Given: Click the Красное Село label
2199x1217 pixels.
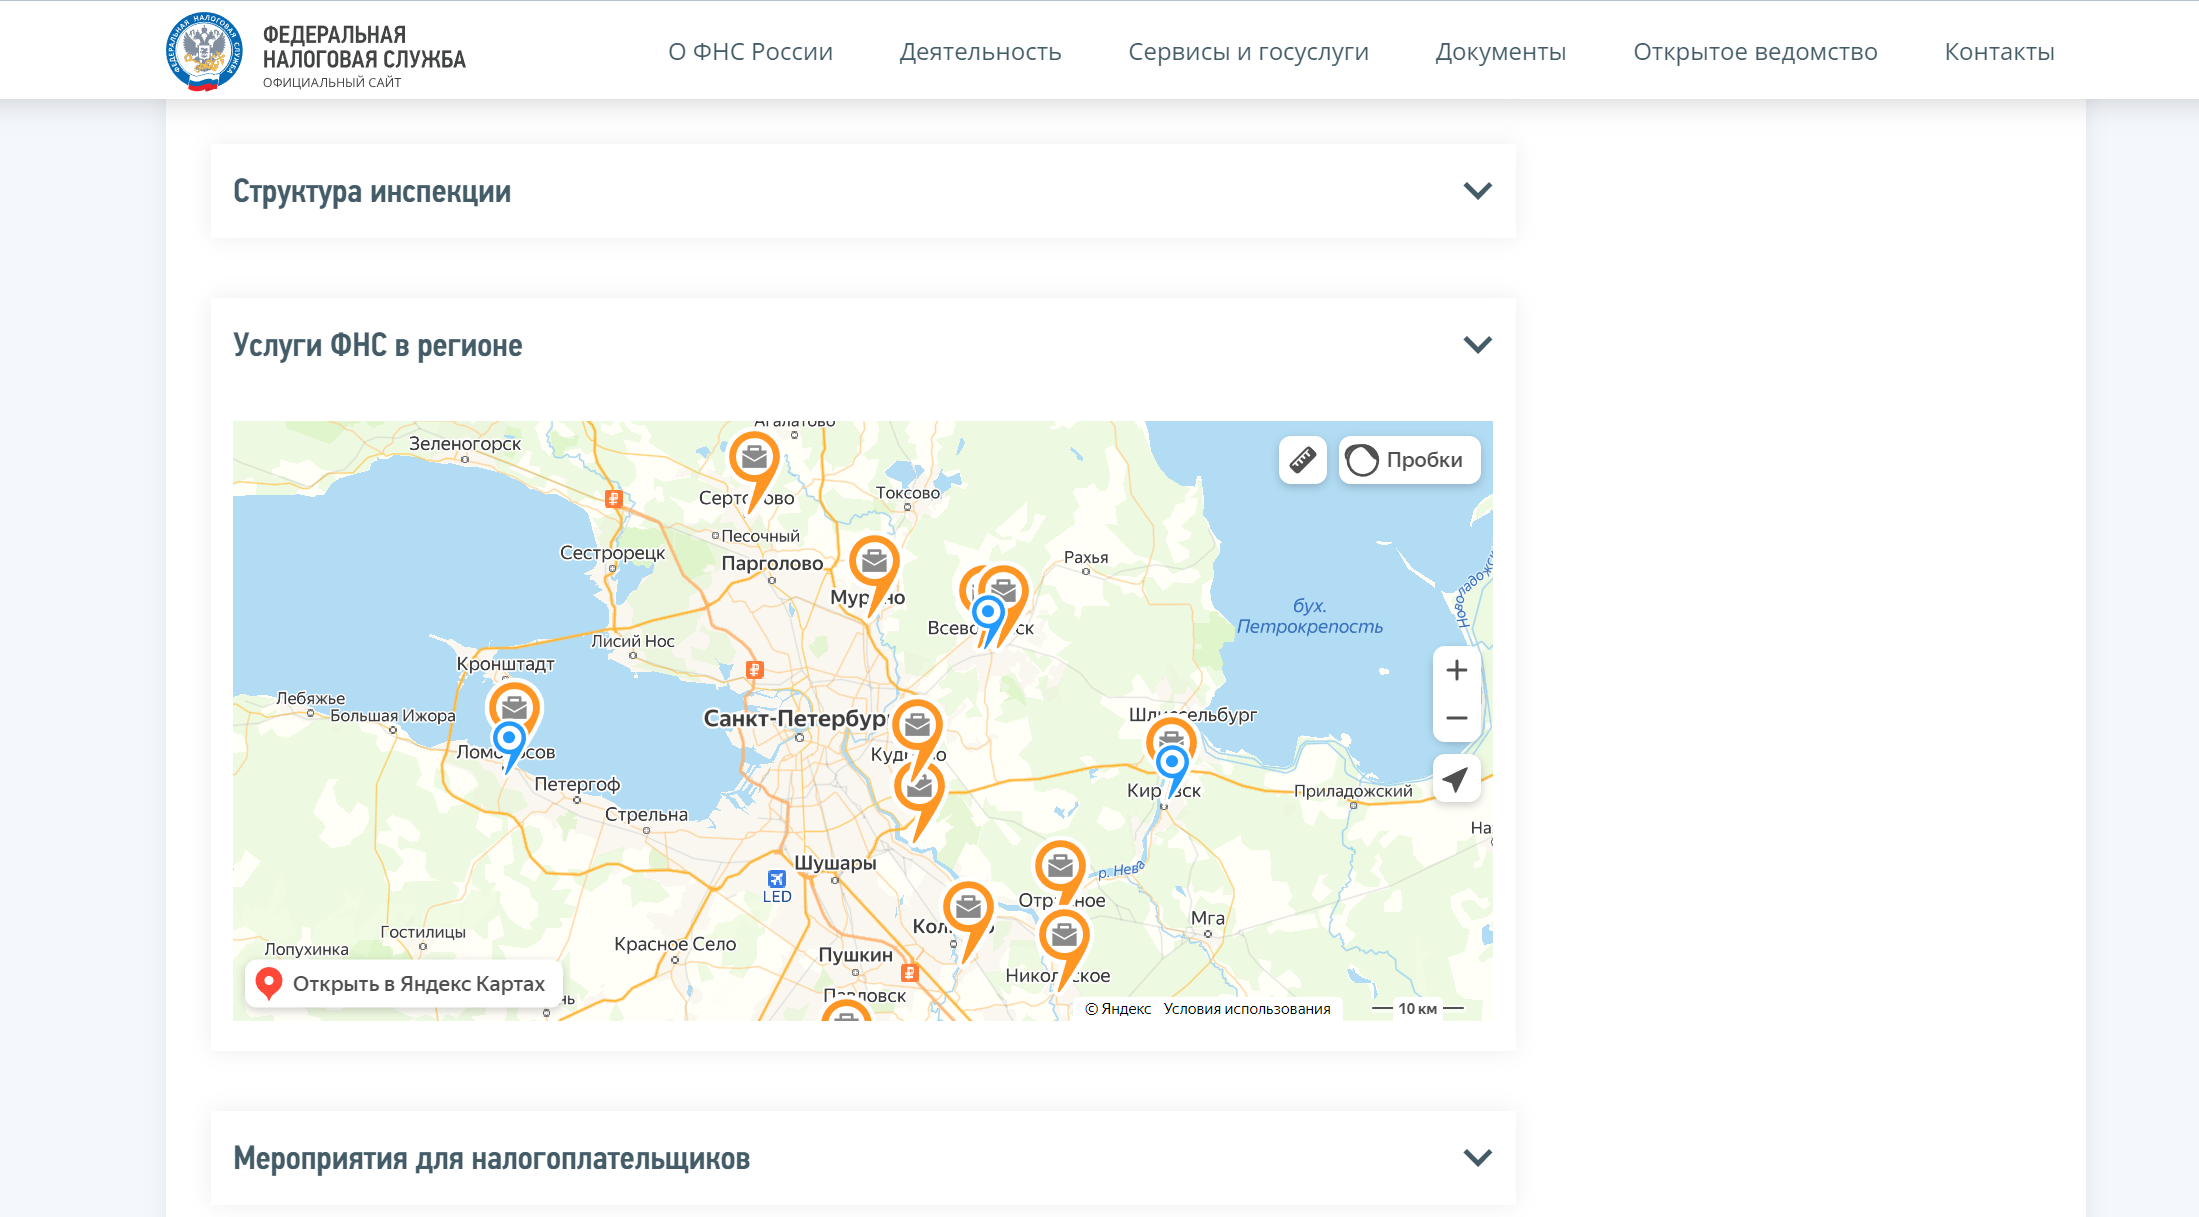Looking at the screenshot, I should [675, 944].
